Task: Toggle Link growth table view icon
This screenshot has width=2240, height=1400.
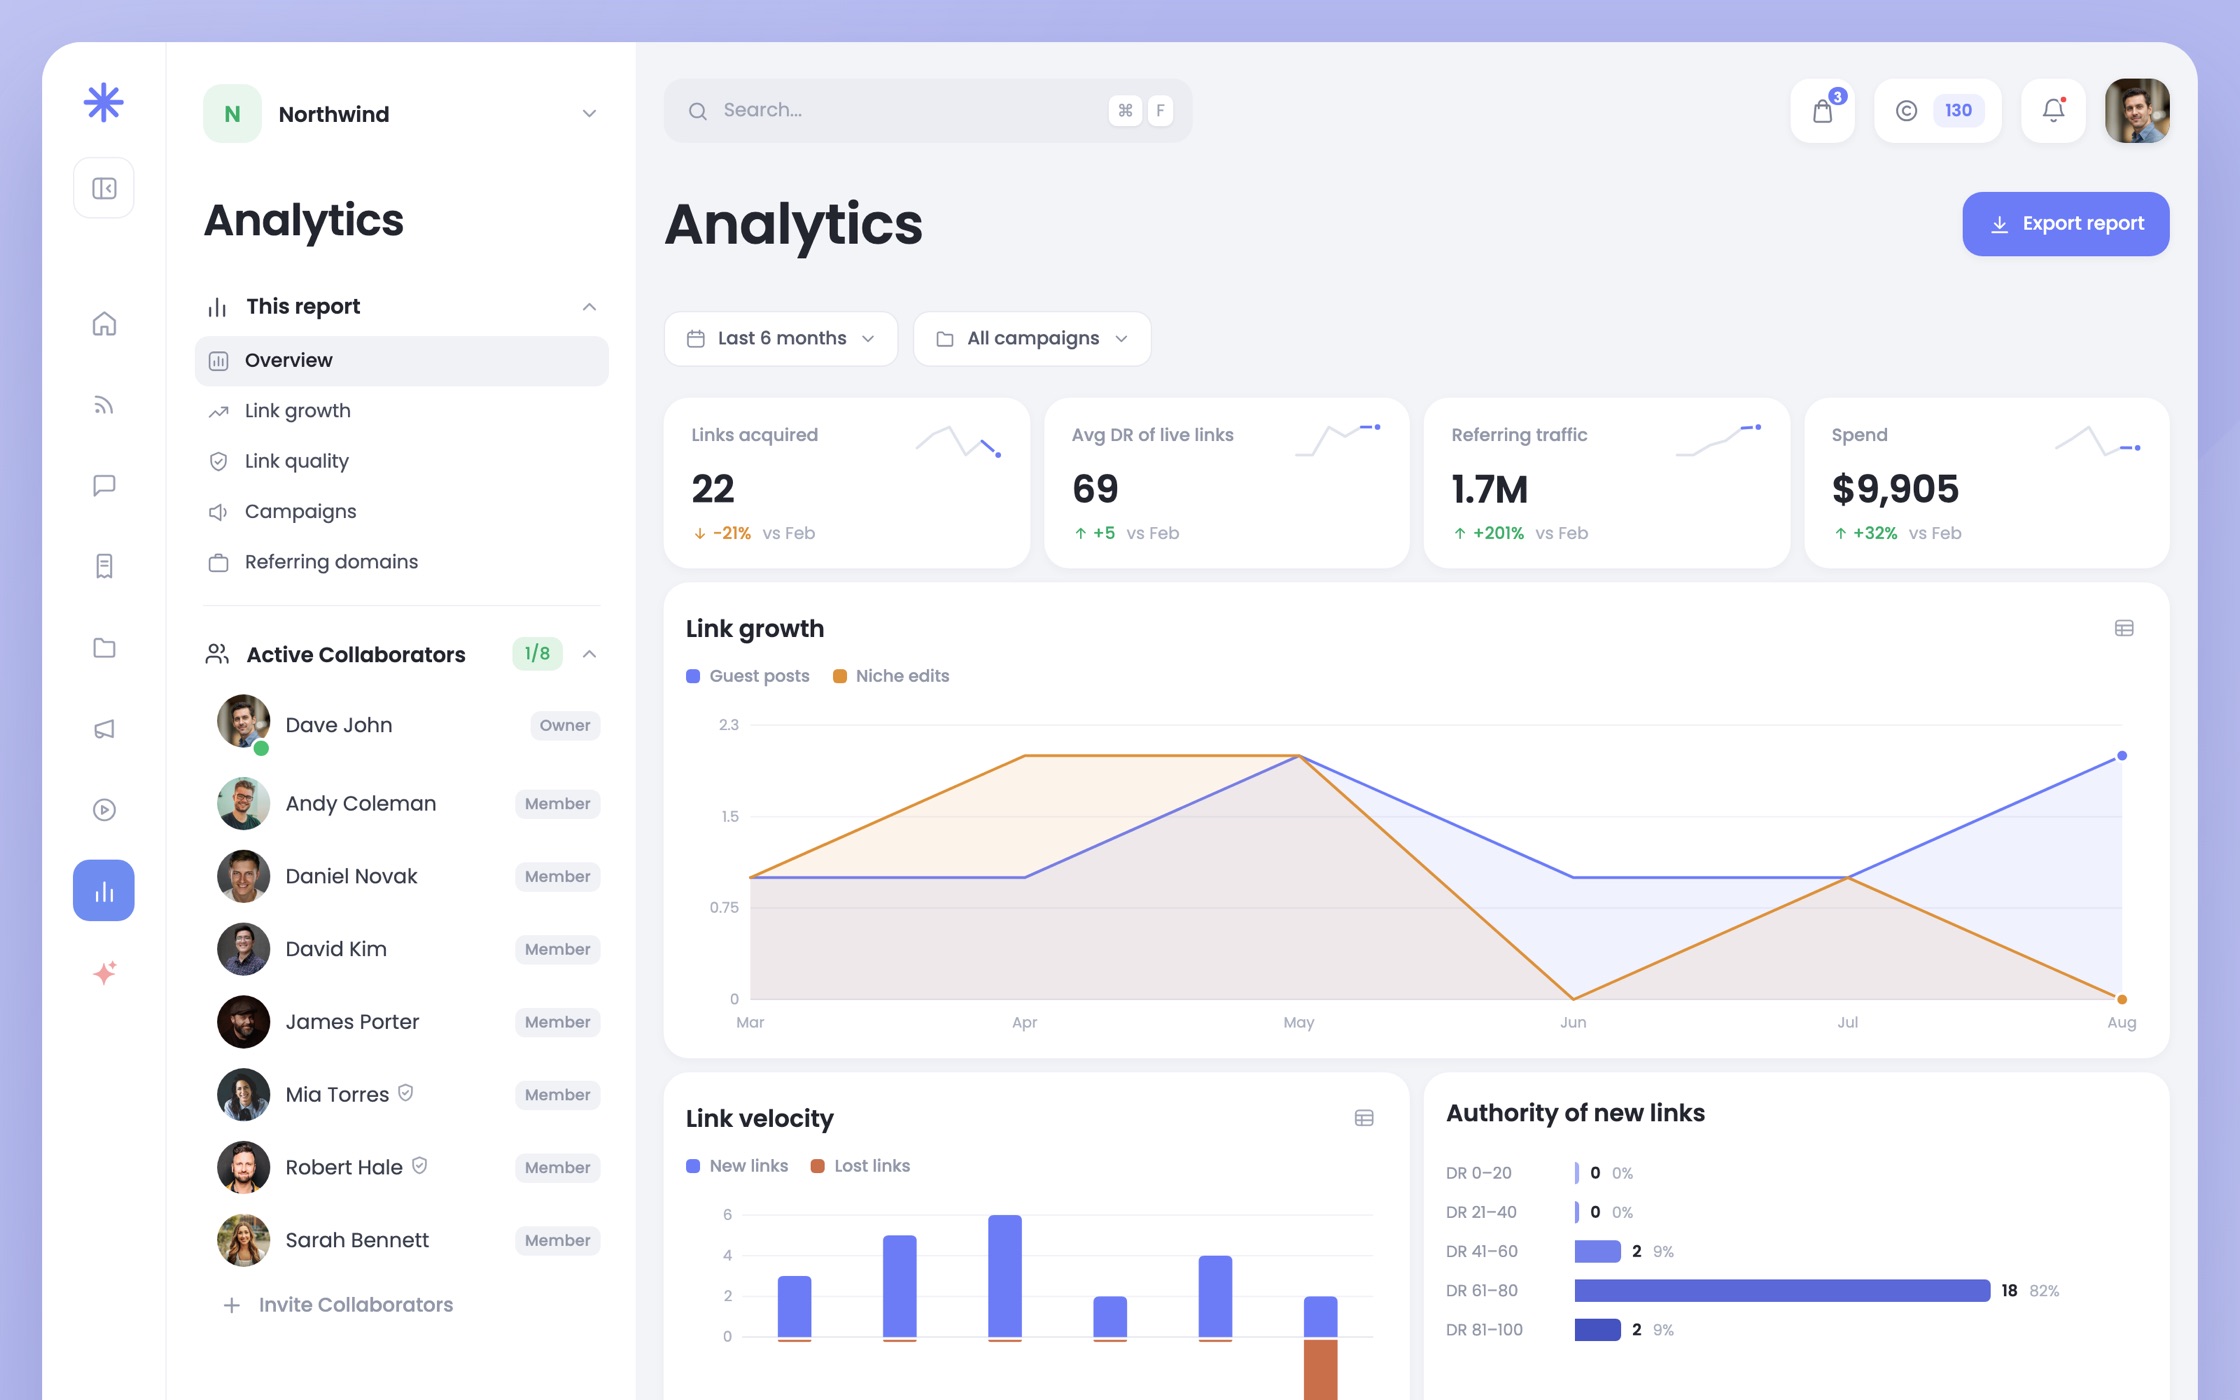Action: click(x=2124, y=628)
